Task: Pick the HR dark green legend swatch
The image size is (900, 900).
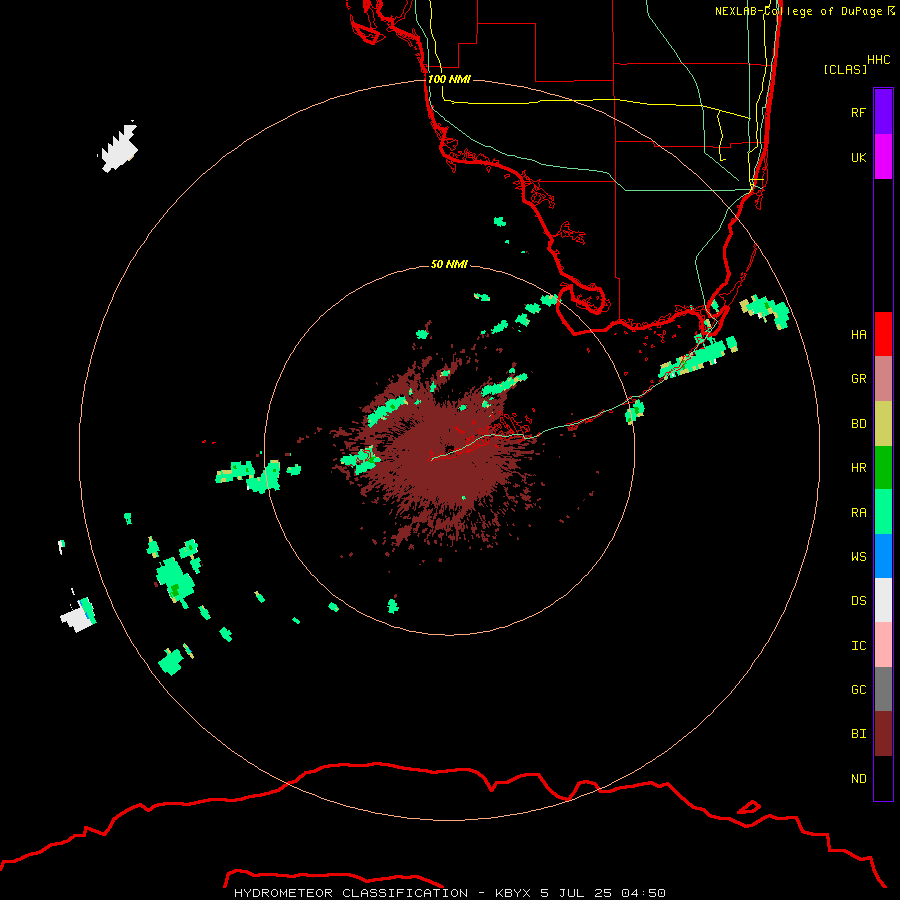Action: tap(883, 468)
